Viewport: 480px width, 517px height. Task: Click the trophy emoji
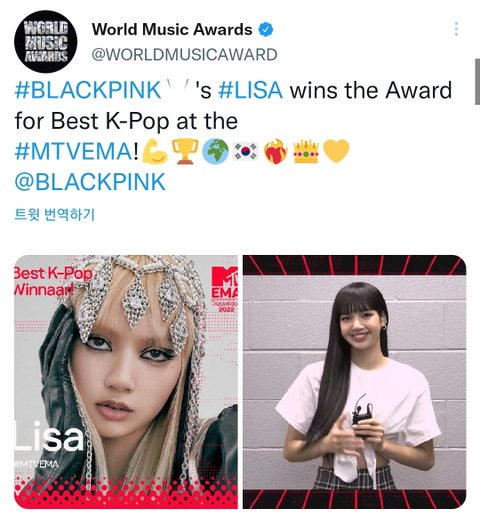point(185,152)
